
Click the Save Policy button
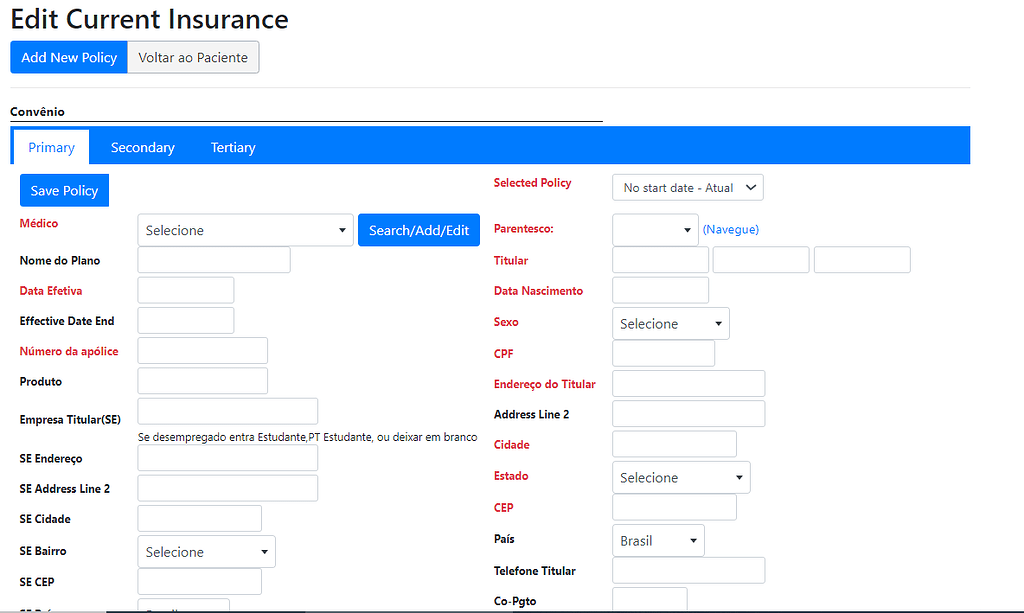click(x=64, y=190)
